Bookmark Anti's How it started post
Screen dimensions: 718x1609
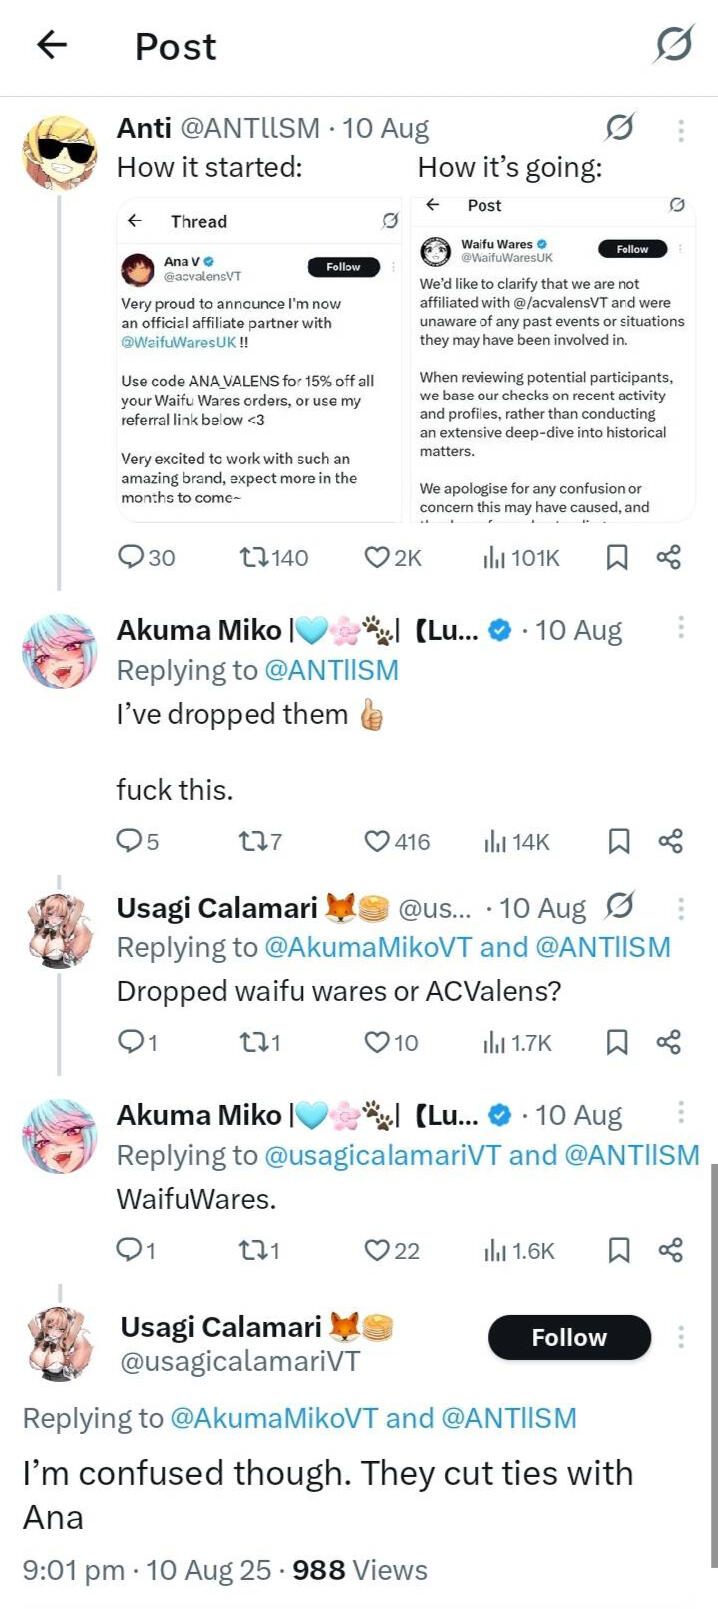617,558
